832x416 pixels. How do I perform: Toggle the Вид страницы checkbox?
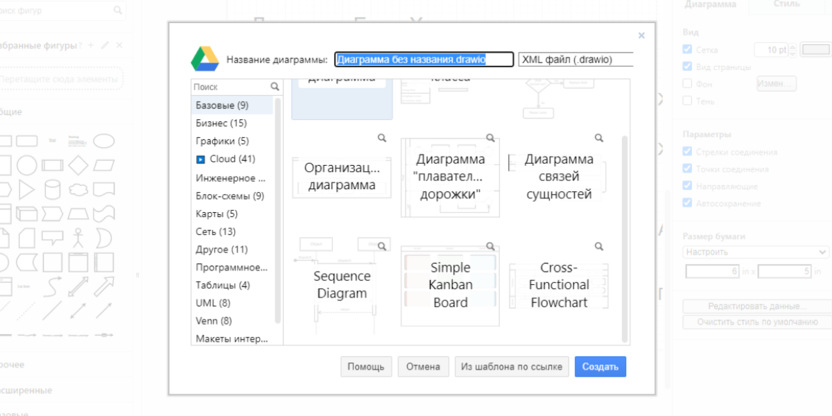click(x=687, y=66)
